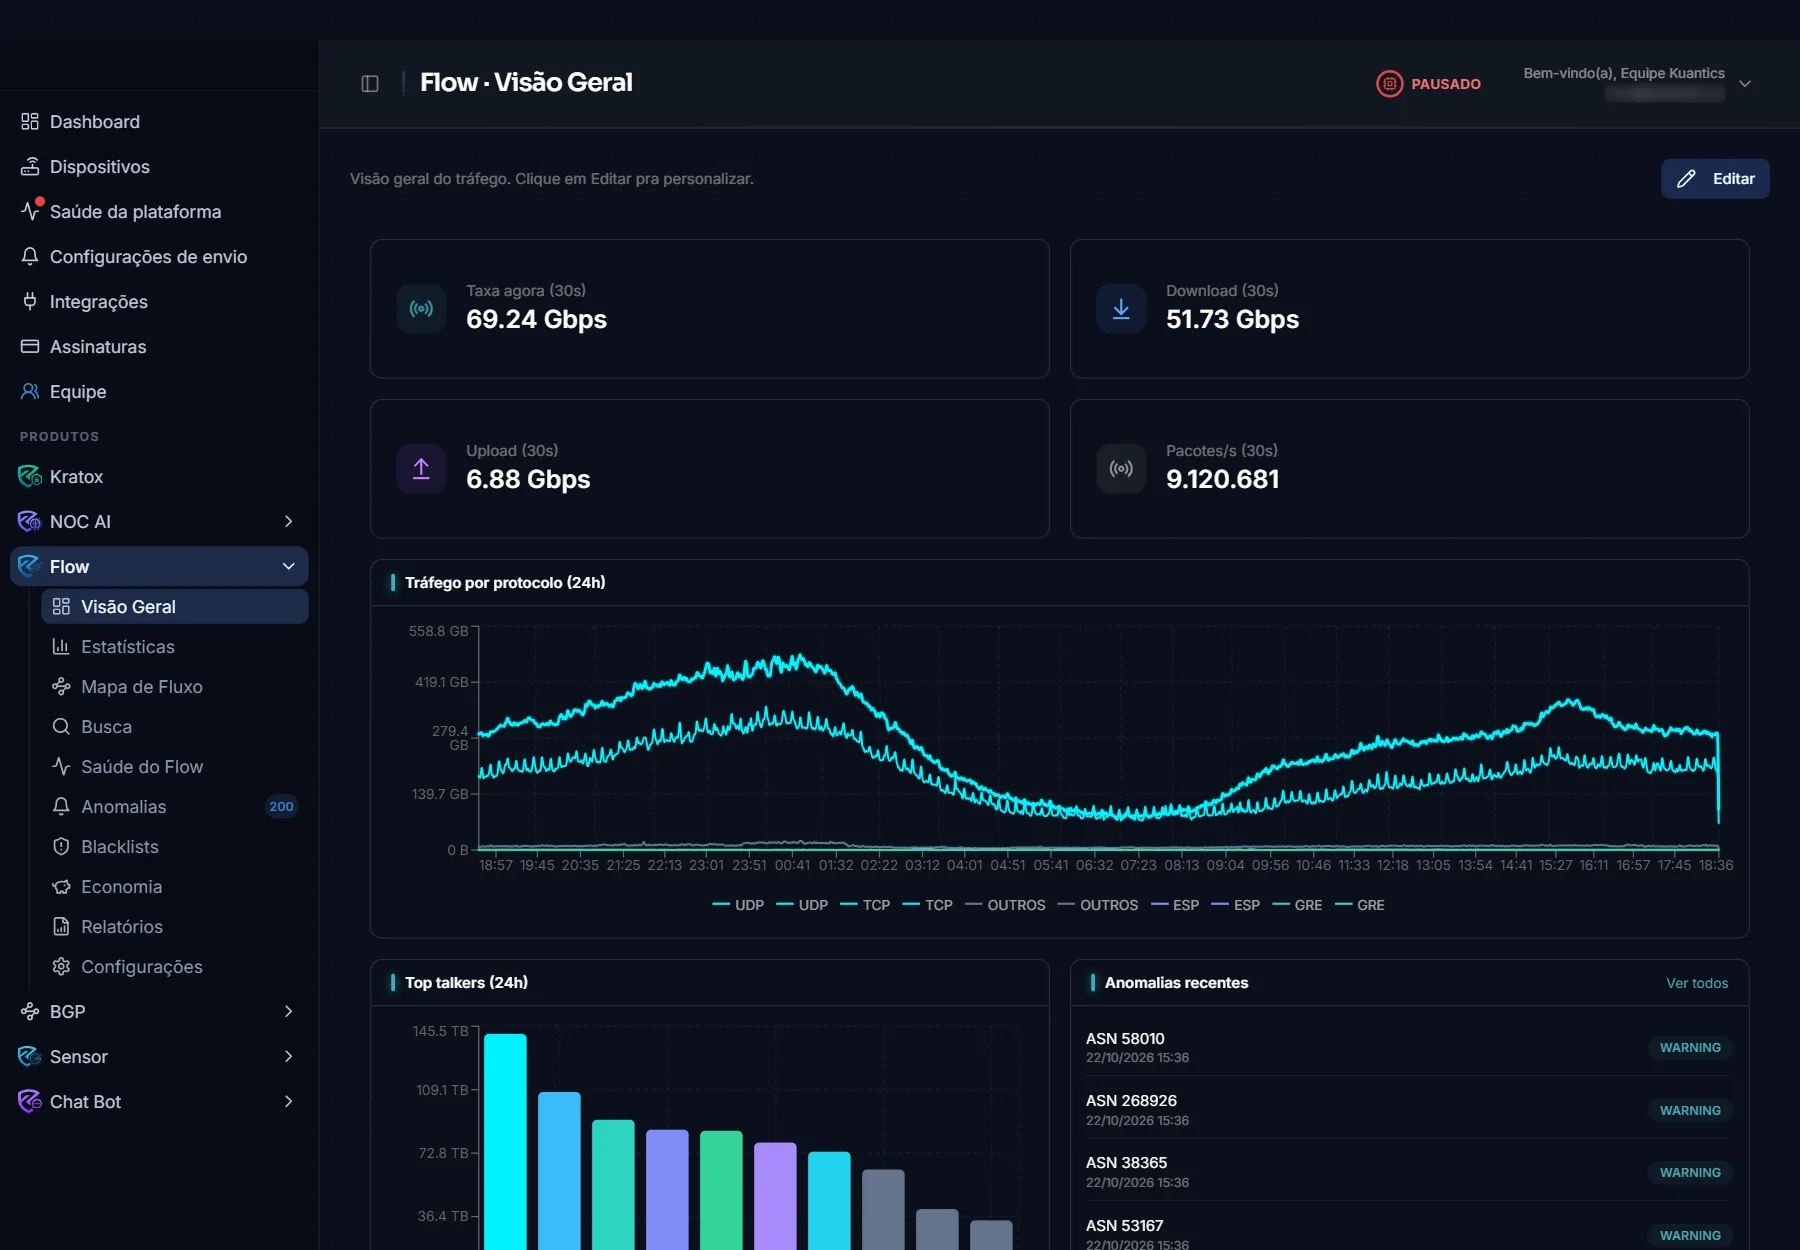Viewport: 1800px width, 1250px height.
Task: Open anomaly ASN 268926 entry
Action: point(1409,1109)
